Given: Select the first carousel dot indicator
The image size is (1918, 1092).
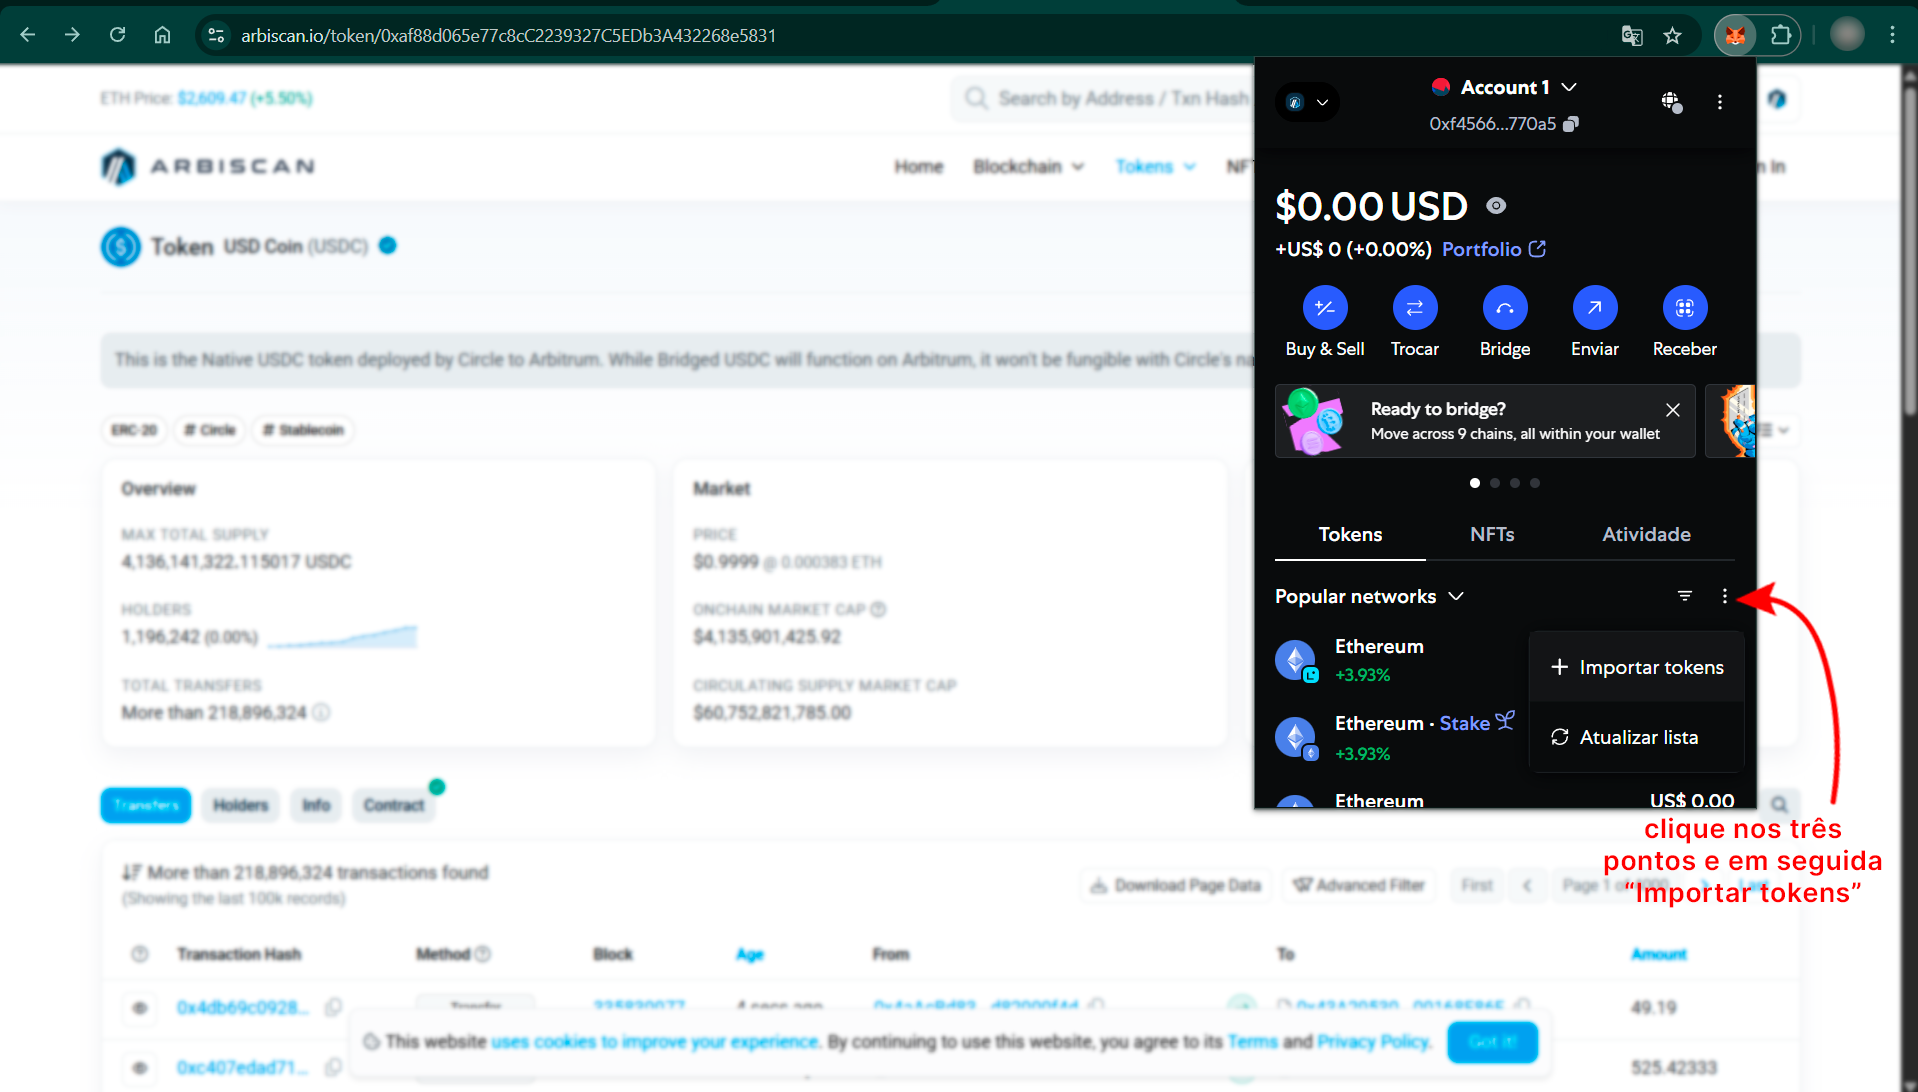Looking at the screenshot, I should coord(1475,483).
